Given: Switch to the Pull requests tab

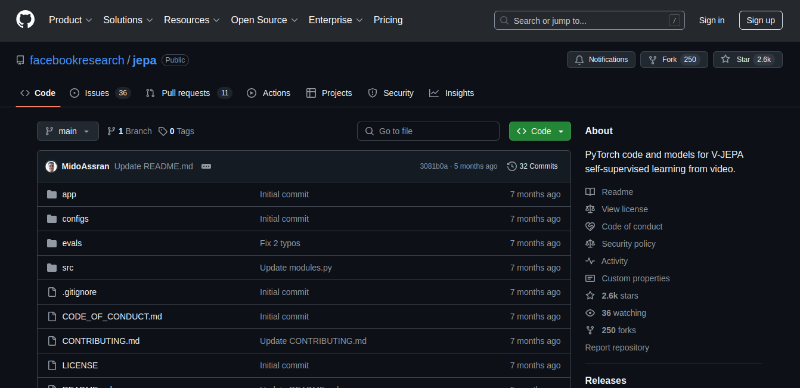Looking at the screenshot, I should pyautogui.click(x=189, y=93).
